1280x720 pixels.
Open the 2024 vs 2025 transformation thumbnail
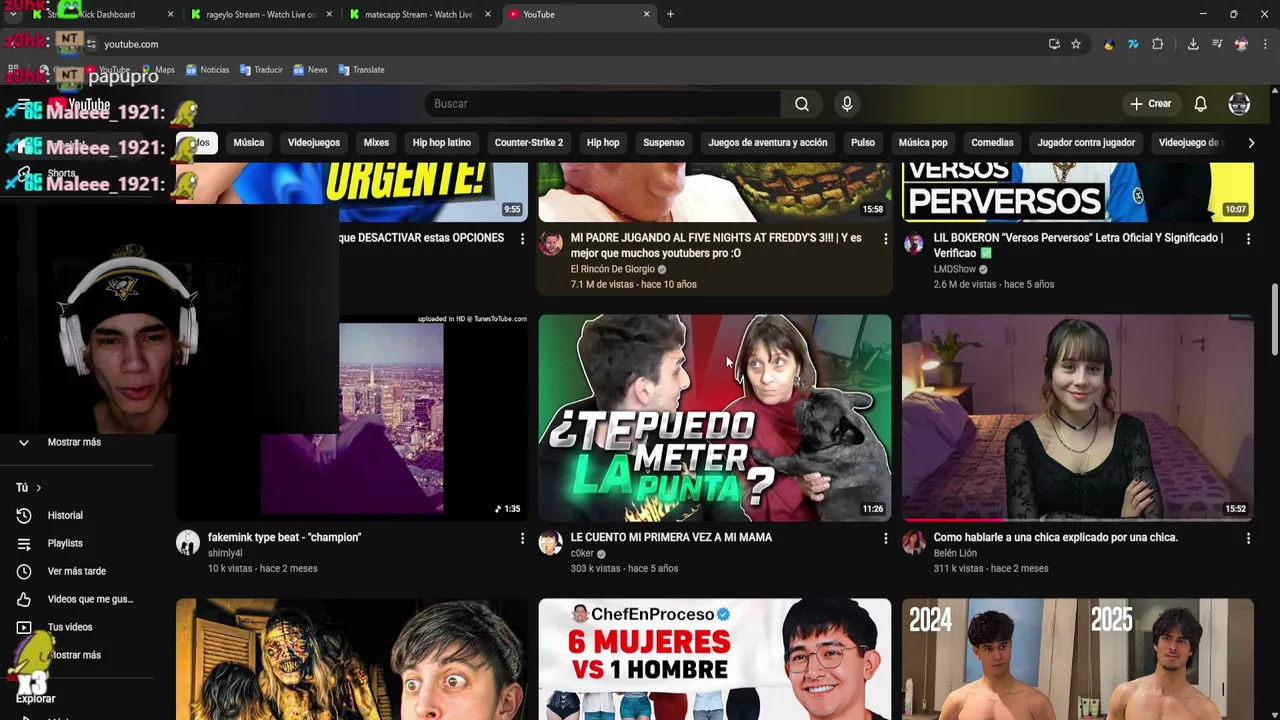1078,659
